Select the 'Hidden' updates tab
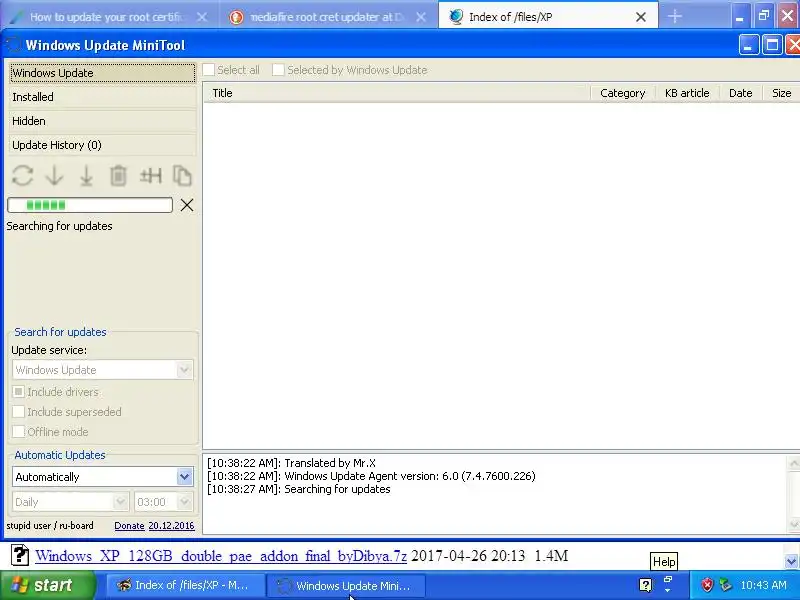Image resolution: width=800 pixels, height=600 pixels. point(103,121)
